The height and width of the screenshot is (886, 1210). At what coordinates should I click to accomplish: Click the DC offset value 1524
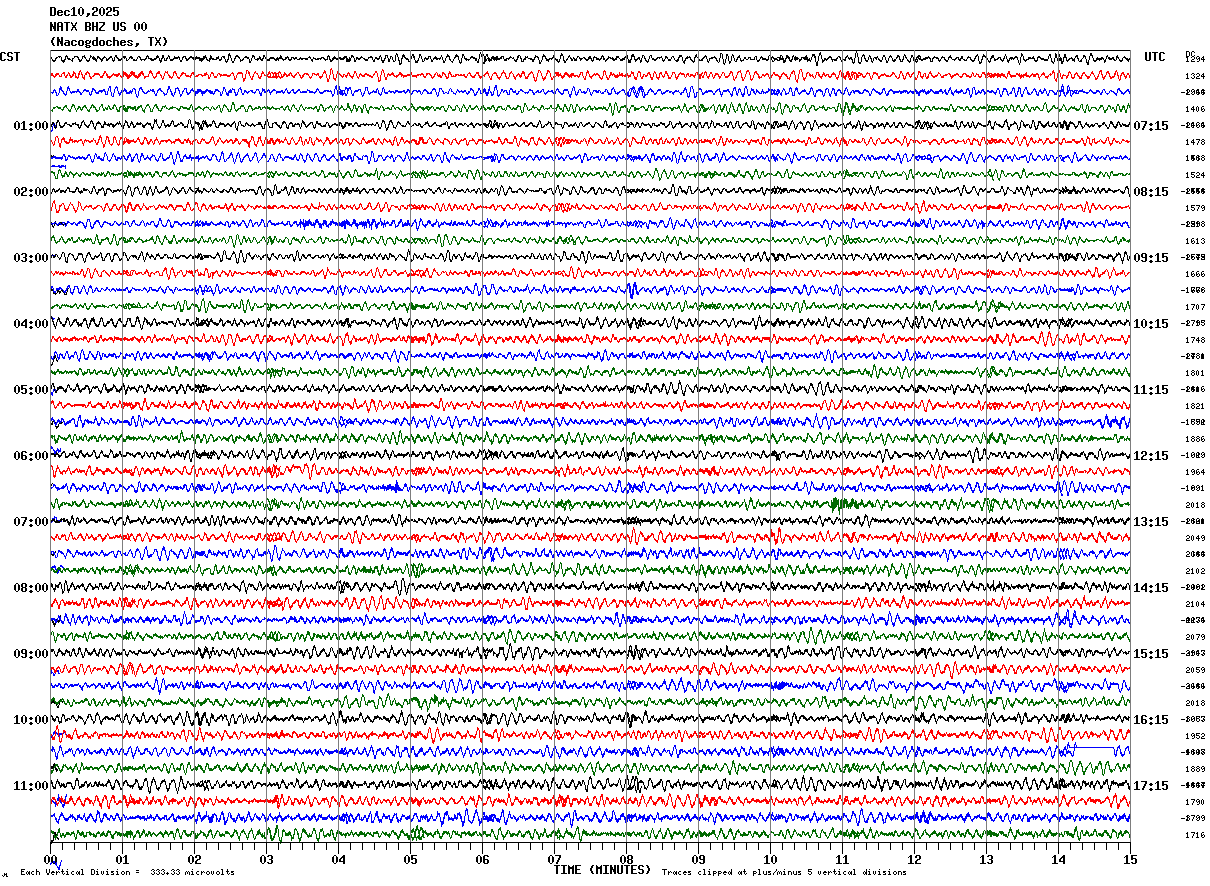coord(1195,175)
